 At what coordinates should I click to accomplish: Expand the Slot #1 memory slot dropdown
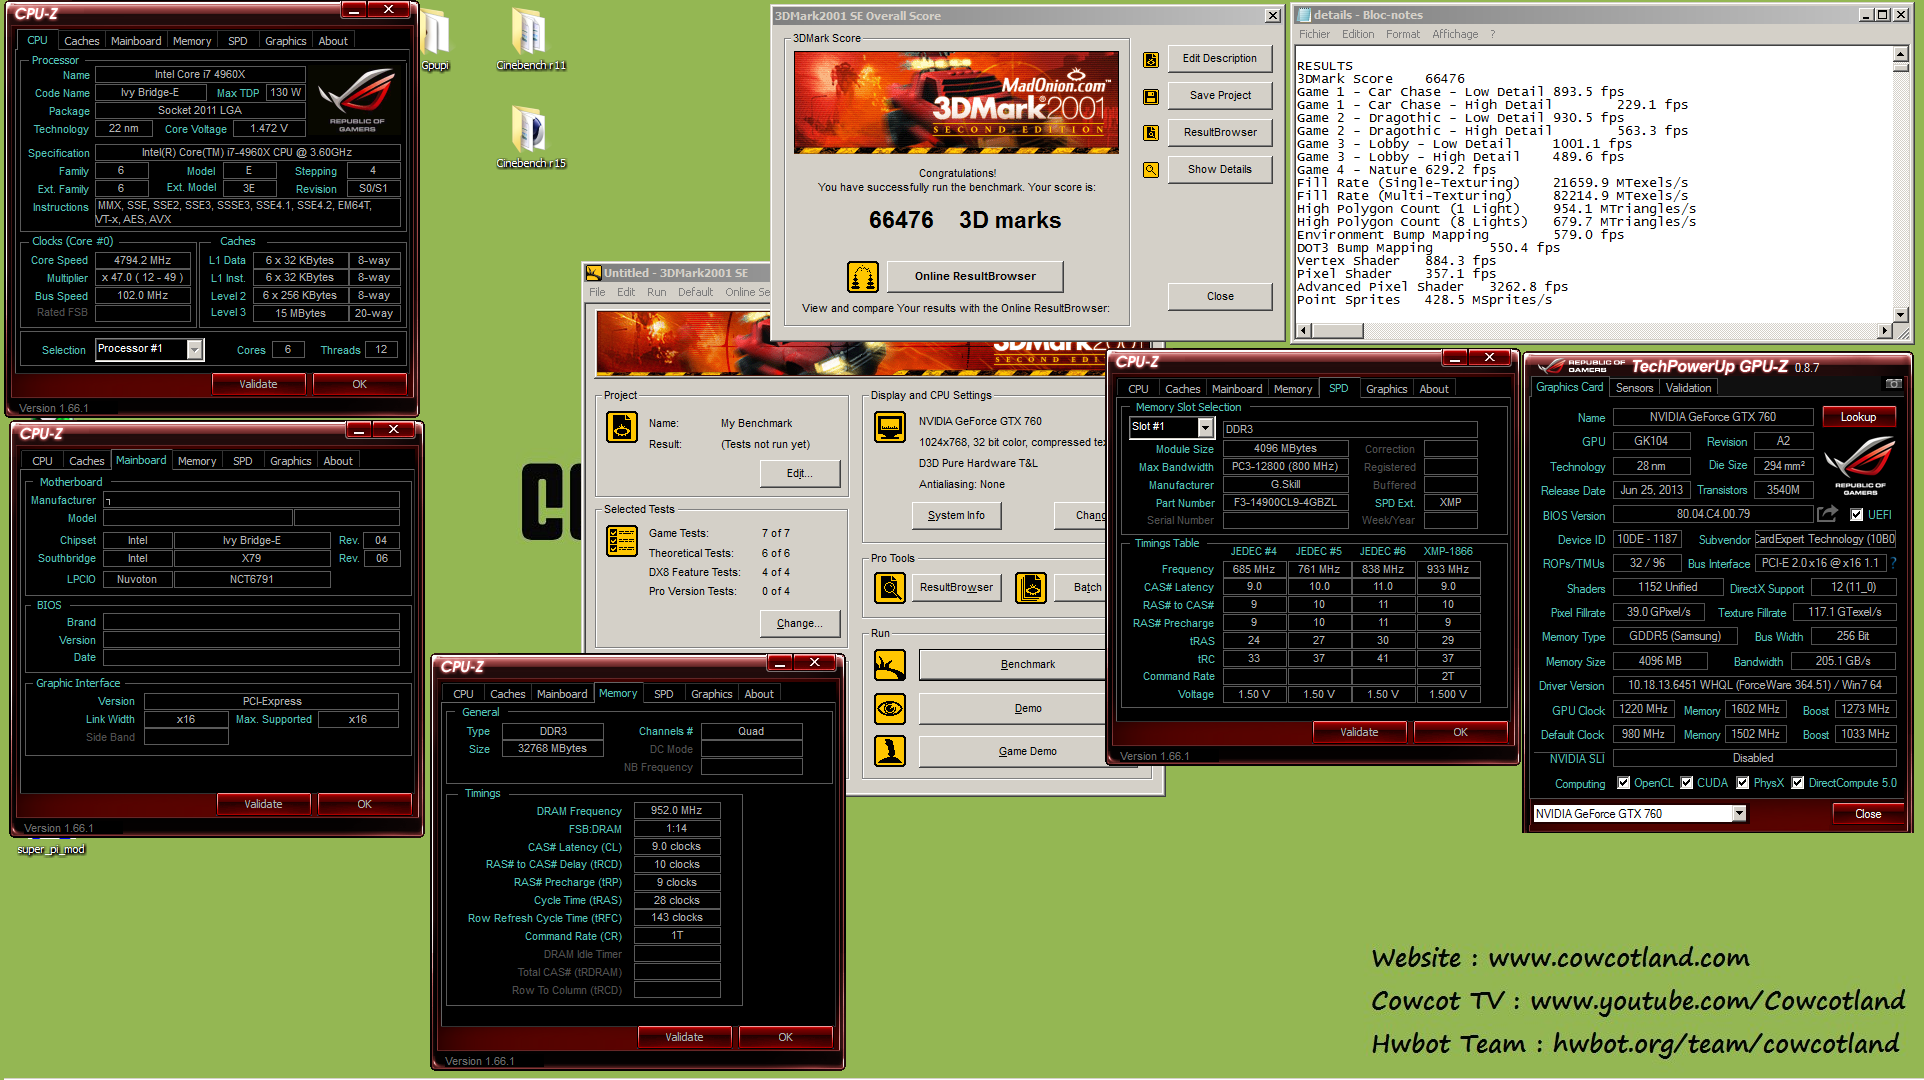pos(1206,428)
